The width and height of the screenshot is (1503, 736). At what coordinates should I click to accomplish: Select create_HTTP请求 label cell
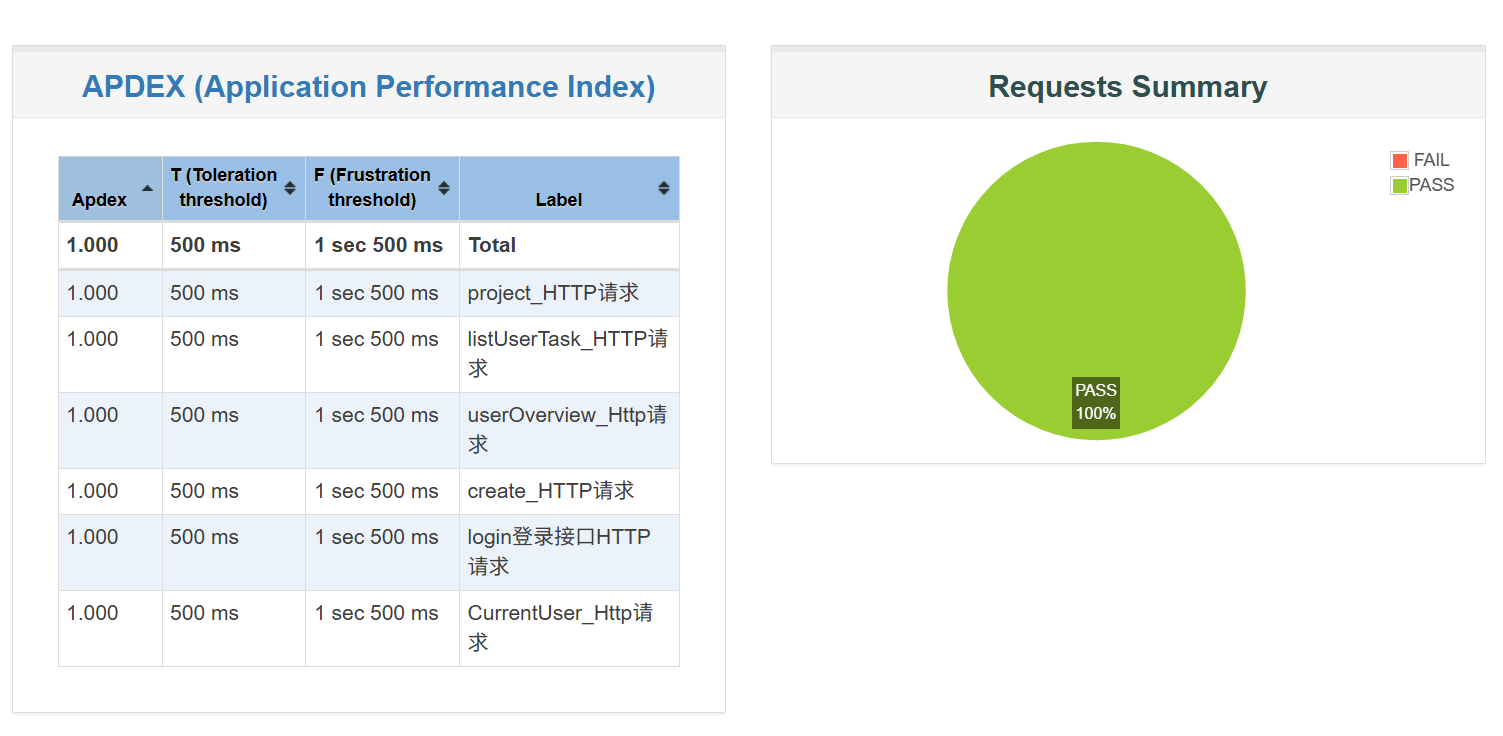tap(569, 491)
